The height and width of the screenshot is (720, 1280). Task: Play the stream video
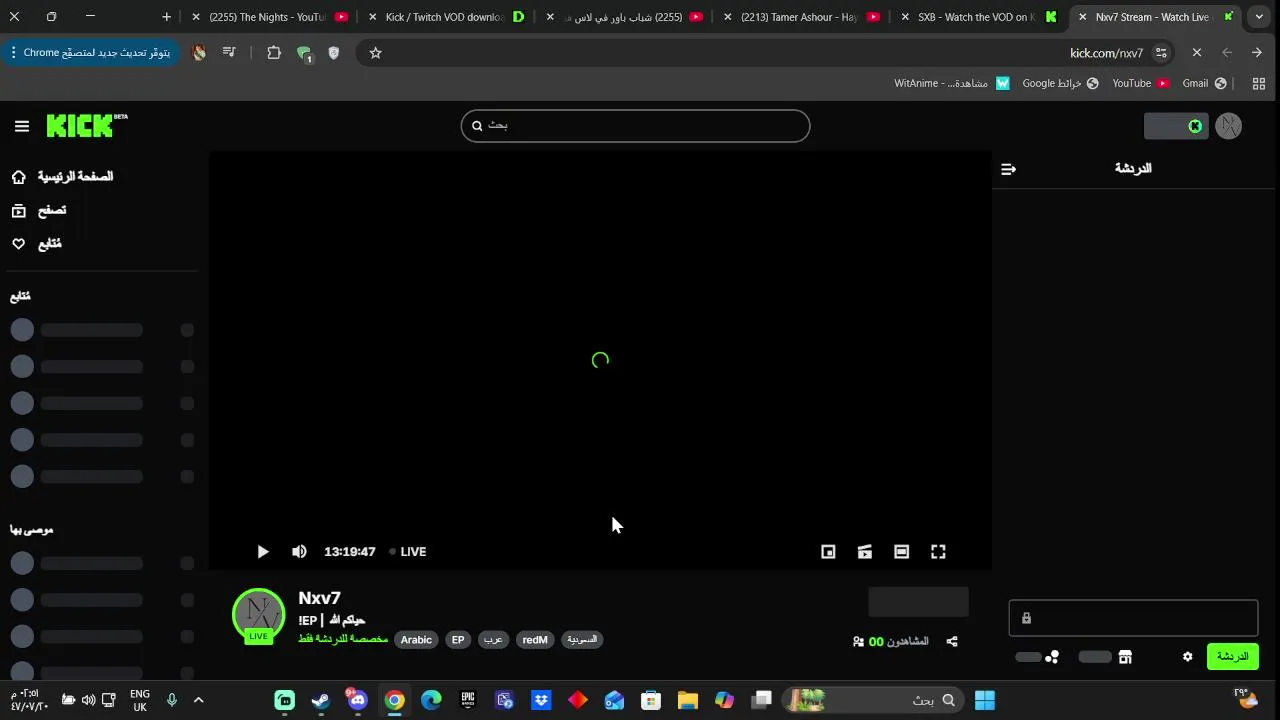(262, 552)
